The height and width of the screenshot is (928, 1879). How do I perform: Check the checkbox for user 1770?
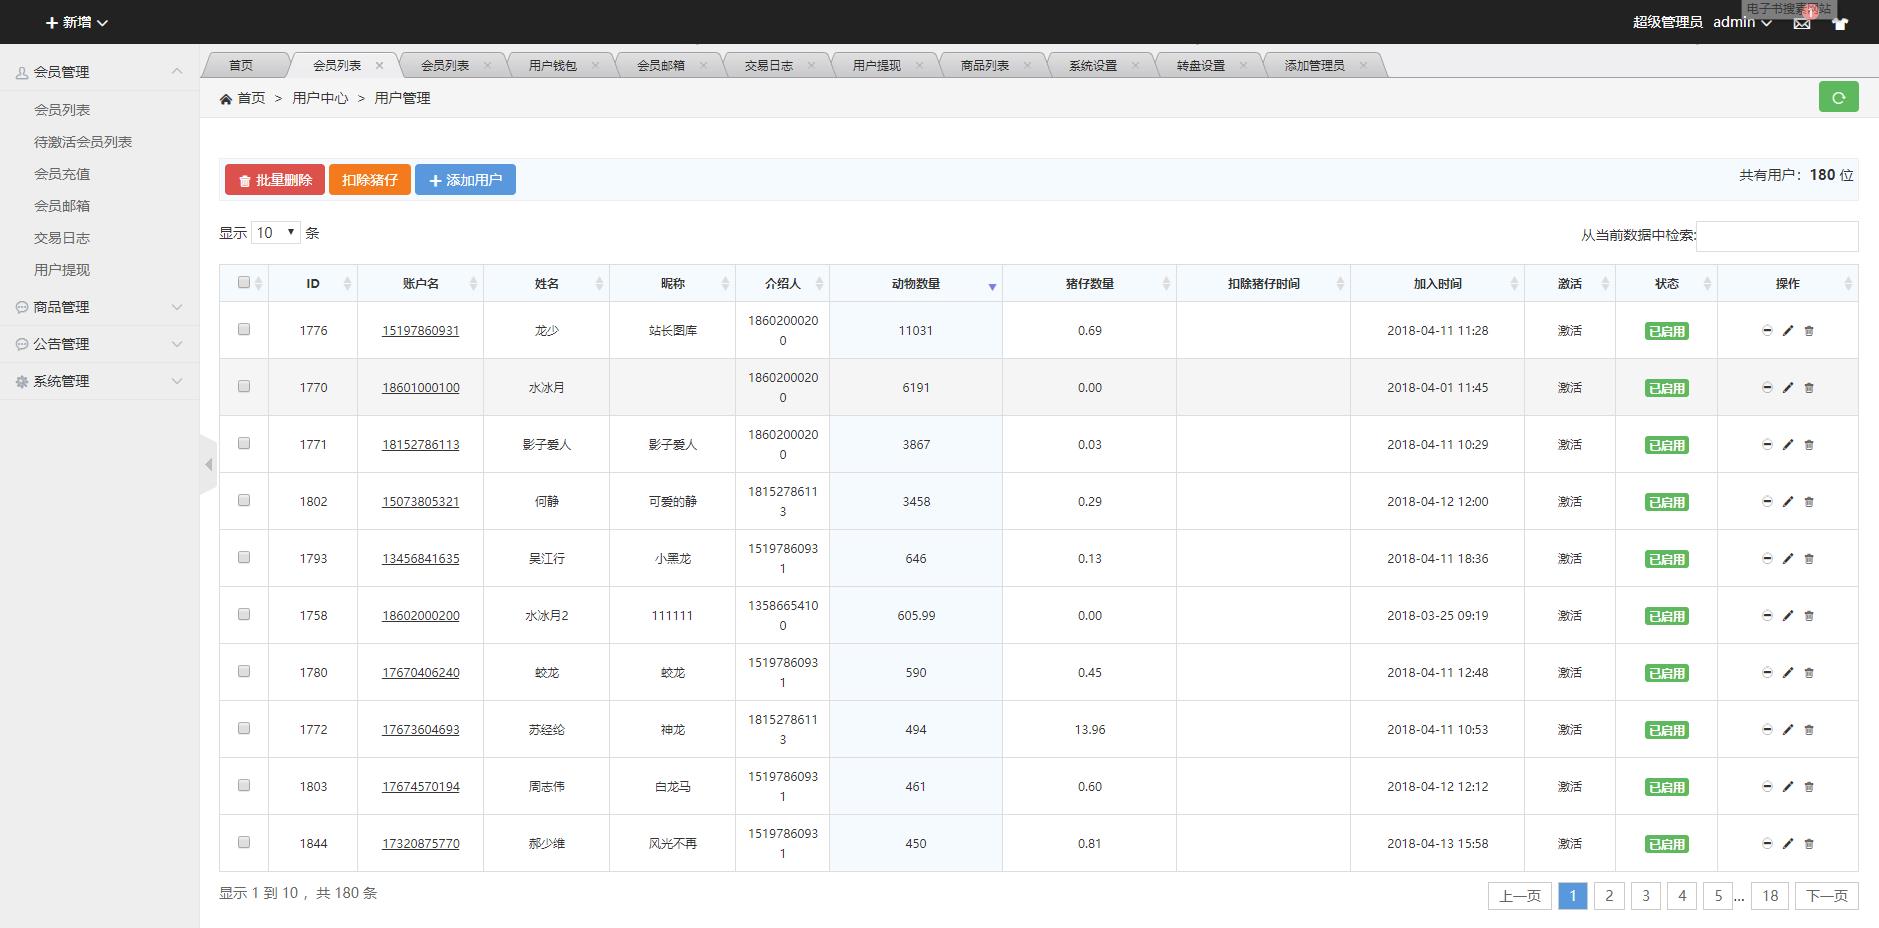coord(244,386)
